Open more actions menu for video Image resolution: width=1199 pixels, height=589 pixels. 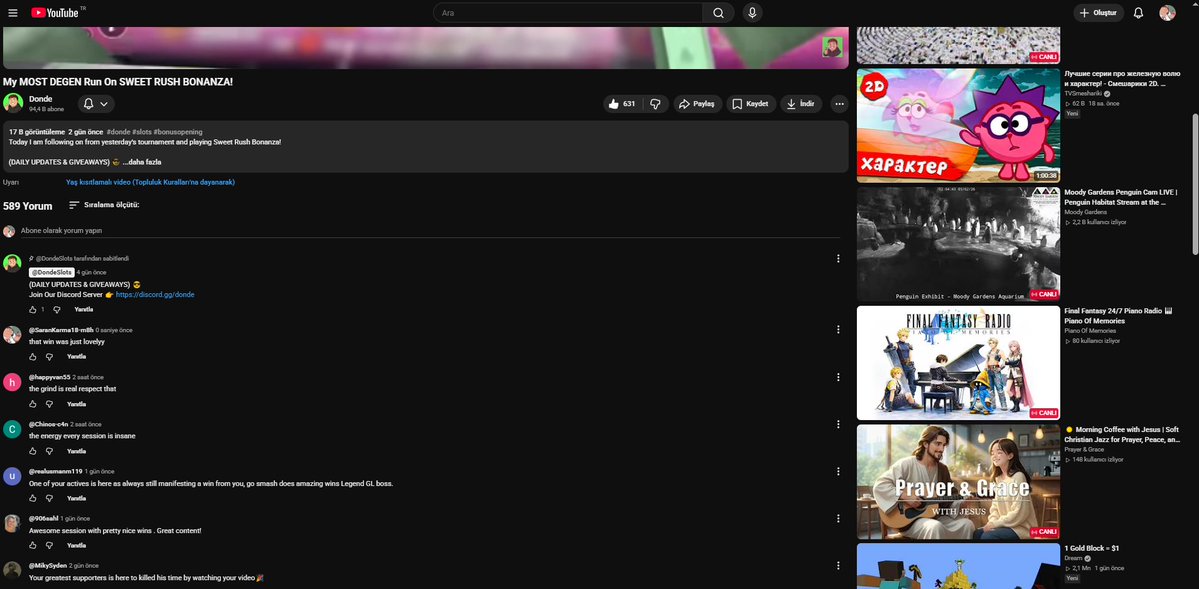click(x=839, y=104)
